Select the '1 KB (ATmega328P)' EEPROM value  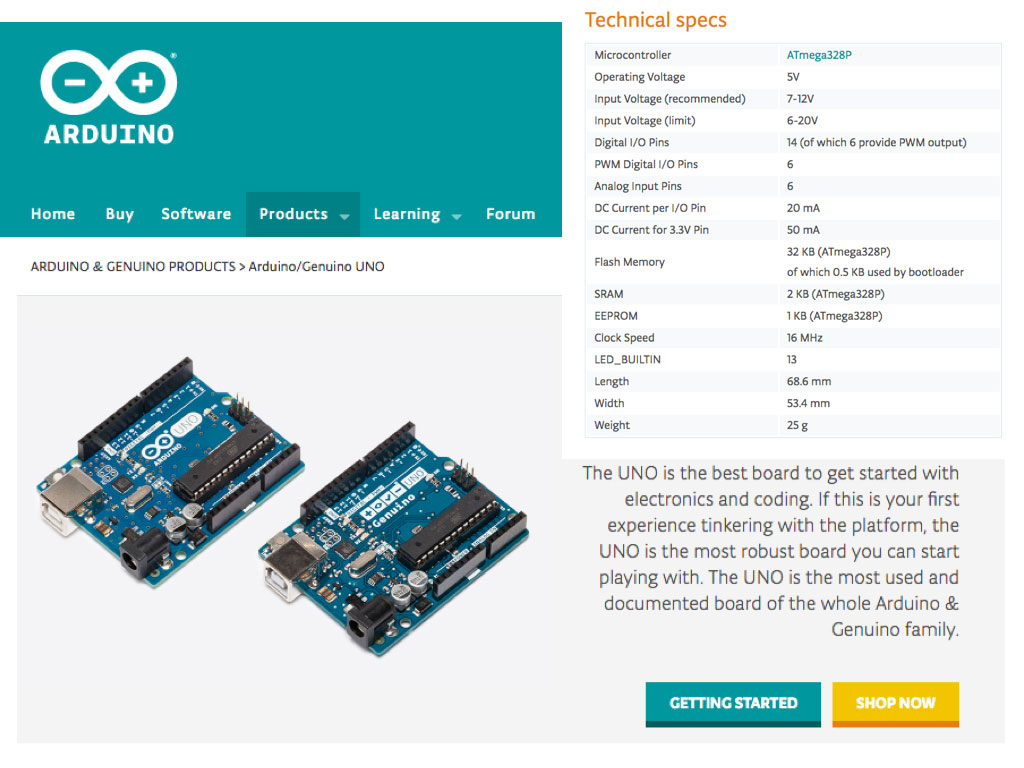tap(834, 316)
